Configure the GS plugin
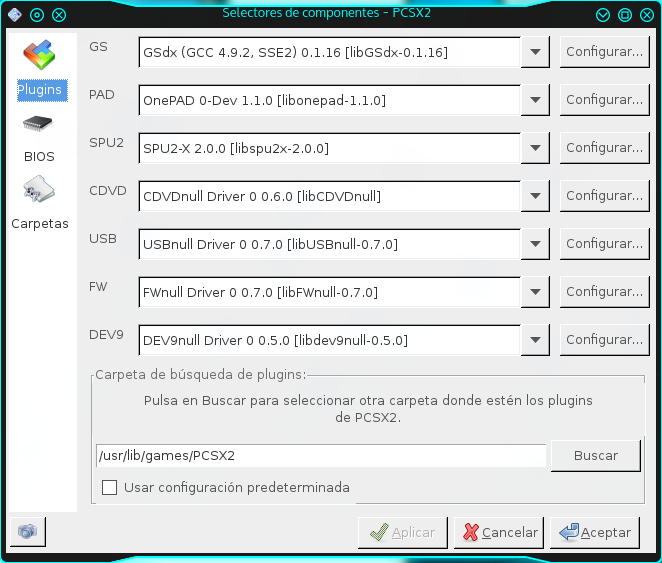The height and width of the screenshot is (563, 662). [605, 51]
